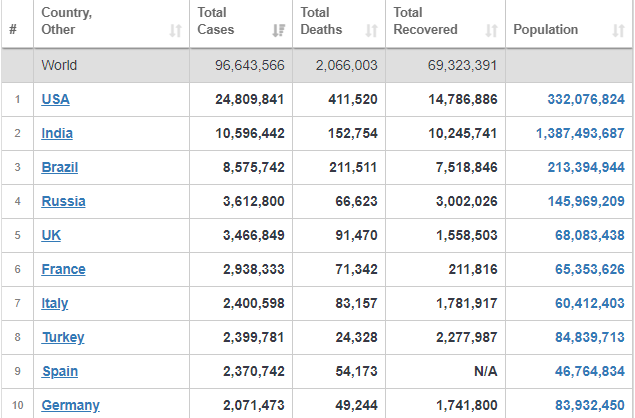Select World total deaths 2,066,003

(x=347, y=65)
